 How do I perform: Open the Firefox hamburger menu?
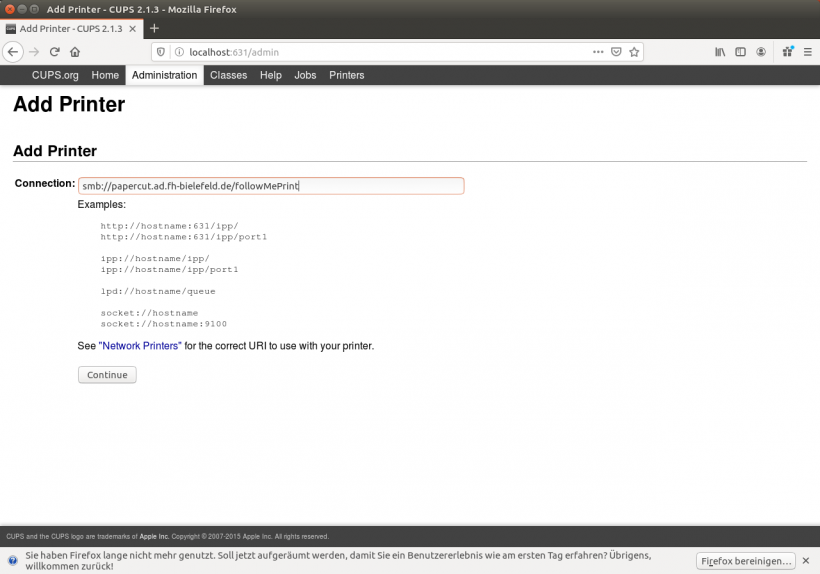tap(806, 52)
